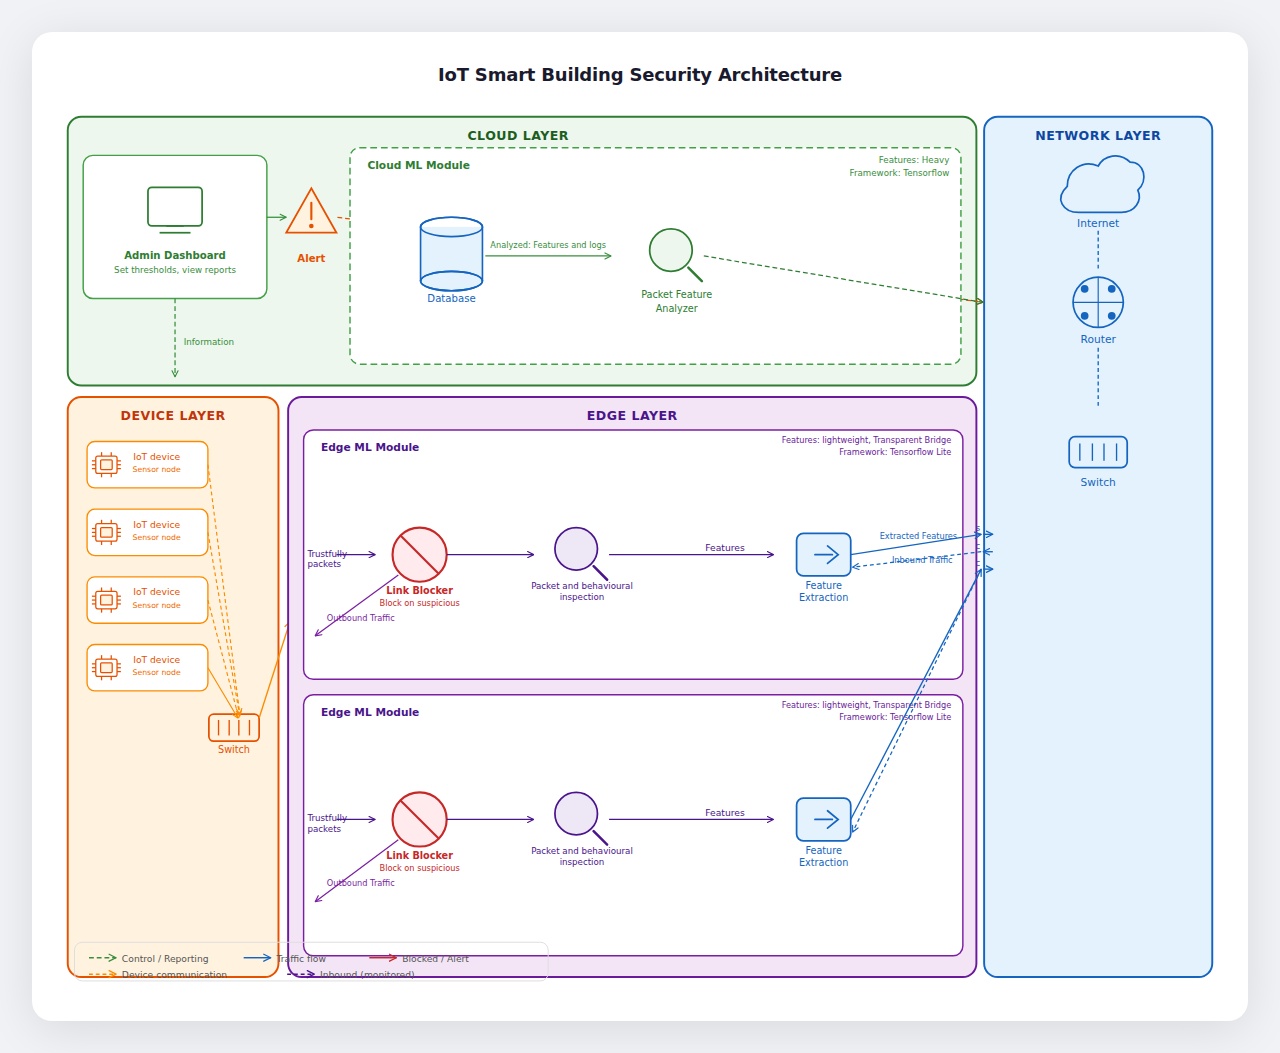
Task: Click the Switch icon in Network Layer
Action: (x=1098, y=452)
